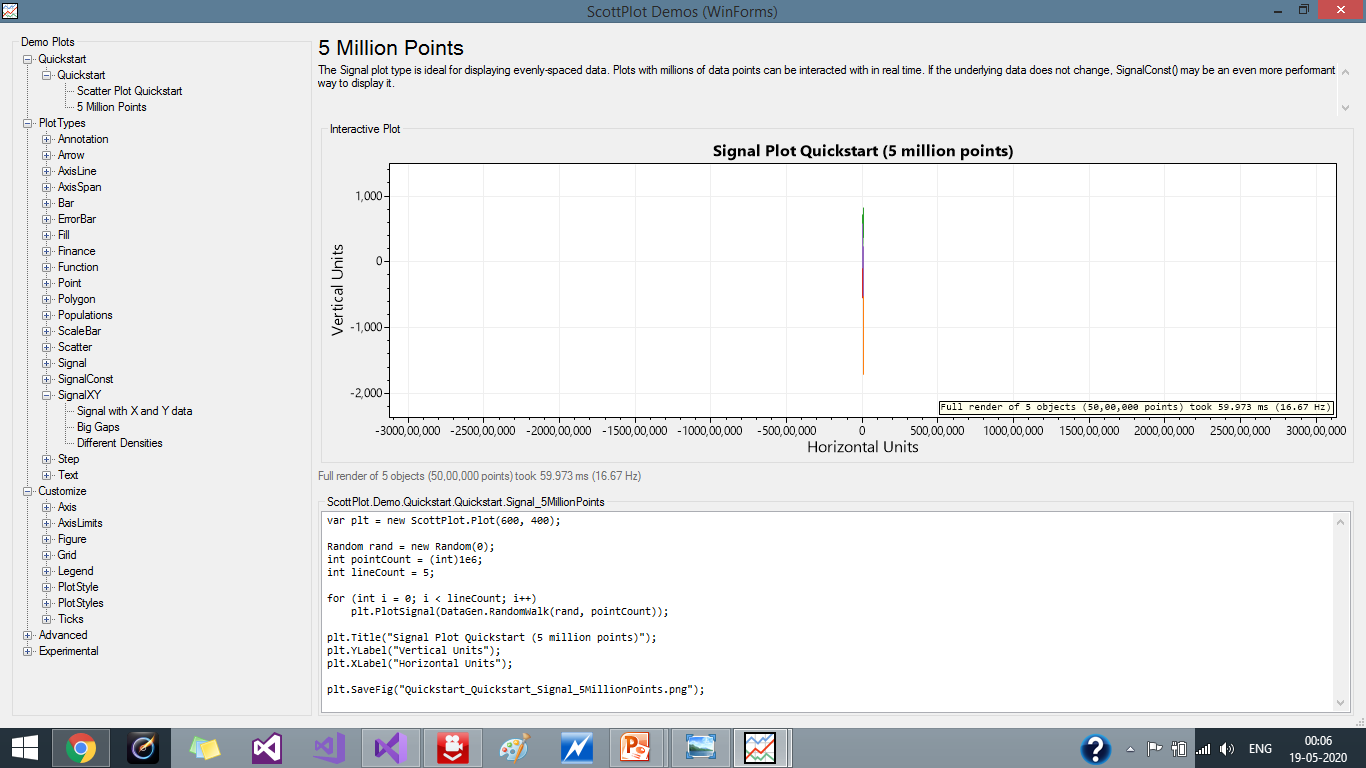
Task: Select the Legend customization demo
Action: (x=78, y=570)
